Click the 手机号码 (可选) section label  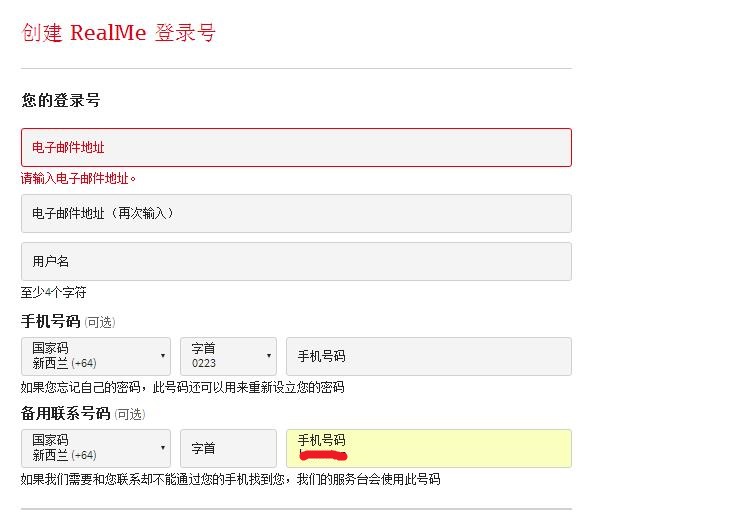tap(68, 322)
